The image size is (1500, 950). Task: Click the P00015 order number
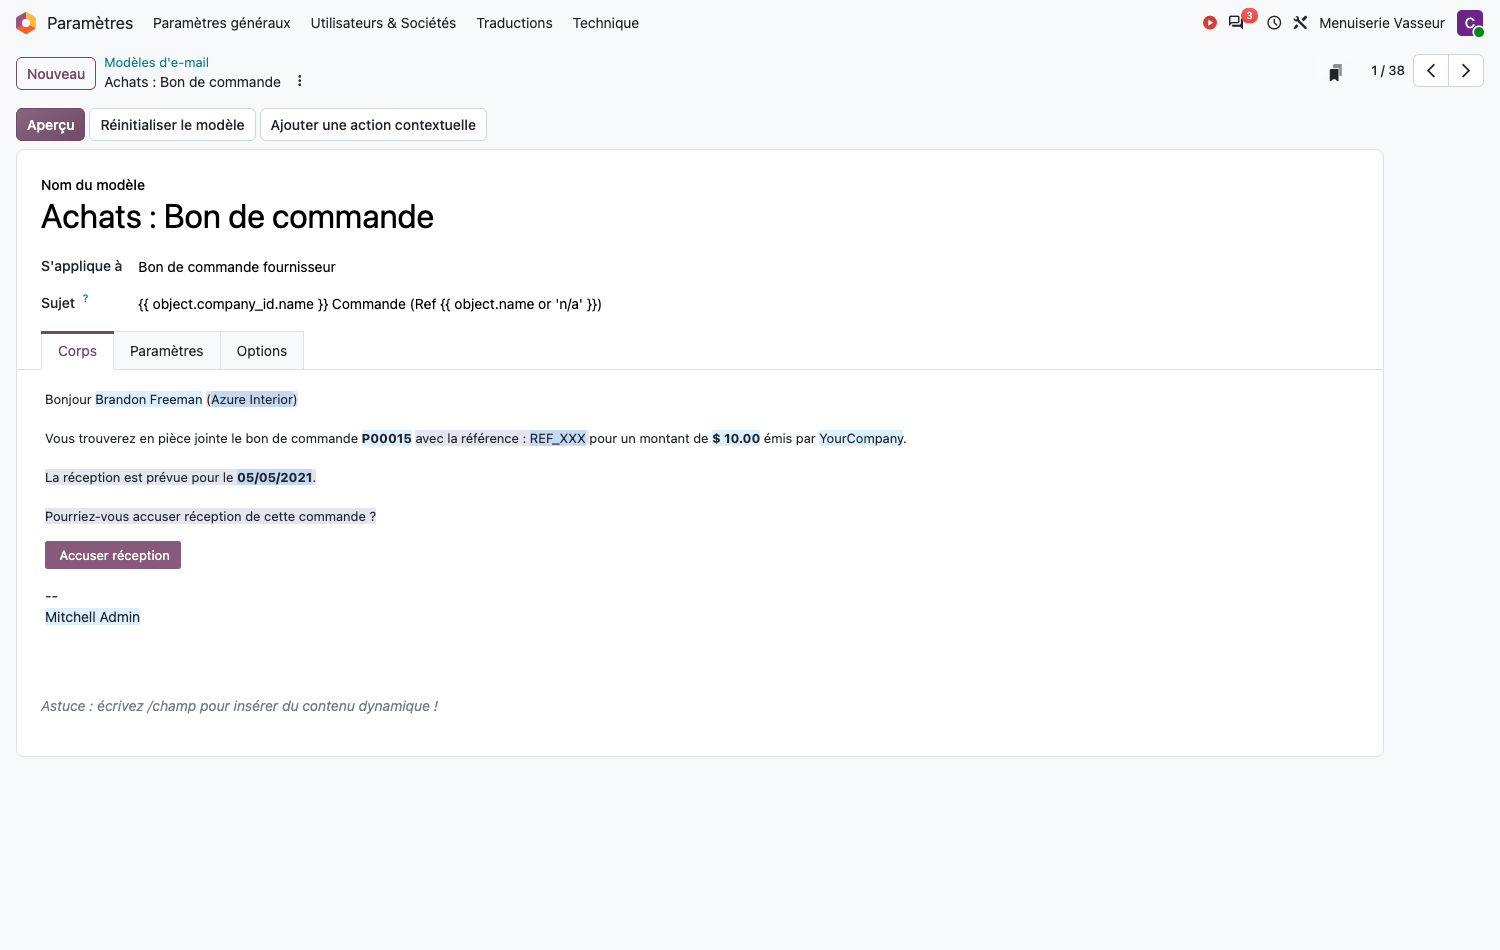[x=386, y=438]
